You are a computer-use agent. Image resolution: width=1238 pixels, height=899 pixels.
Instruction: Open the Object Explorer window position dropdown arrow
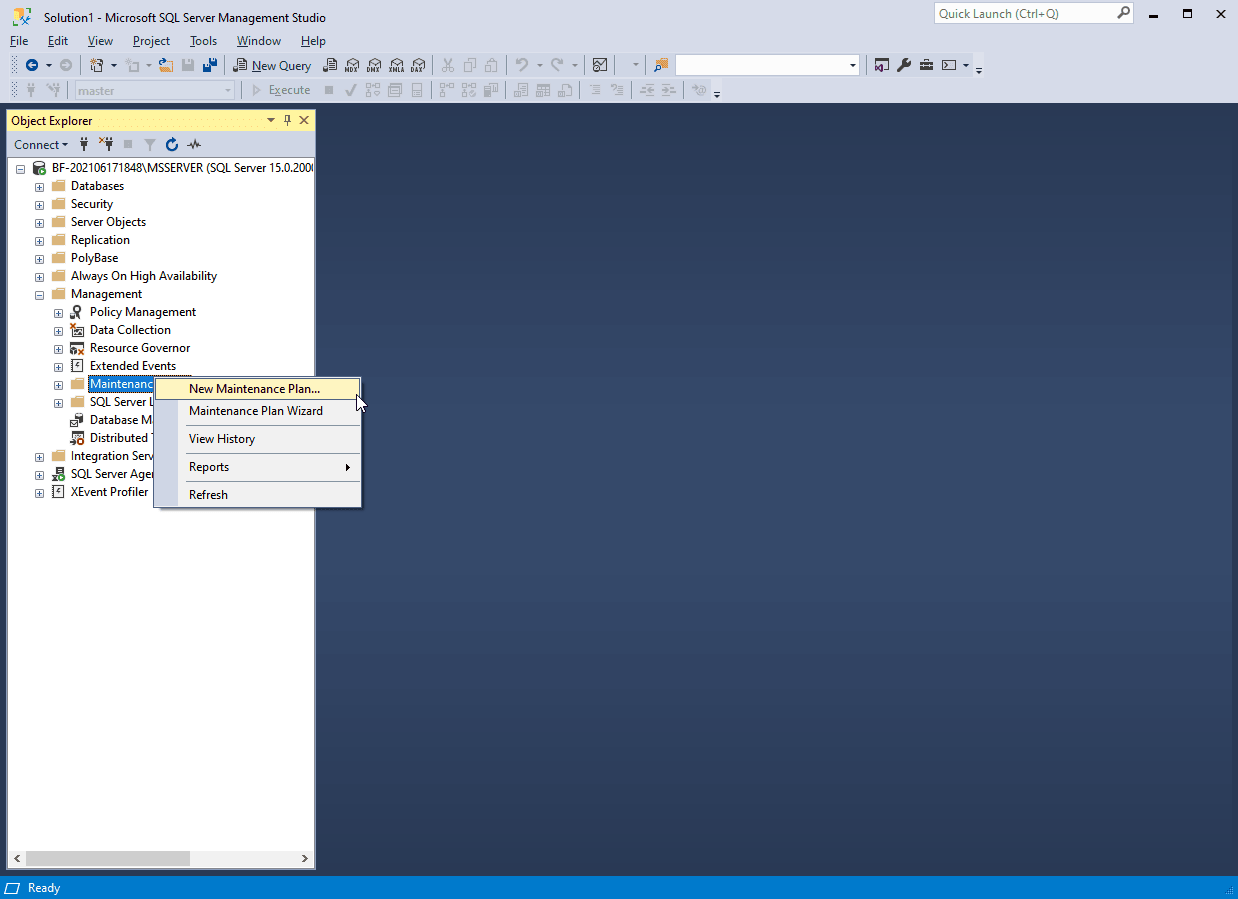tap(271, 120)
